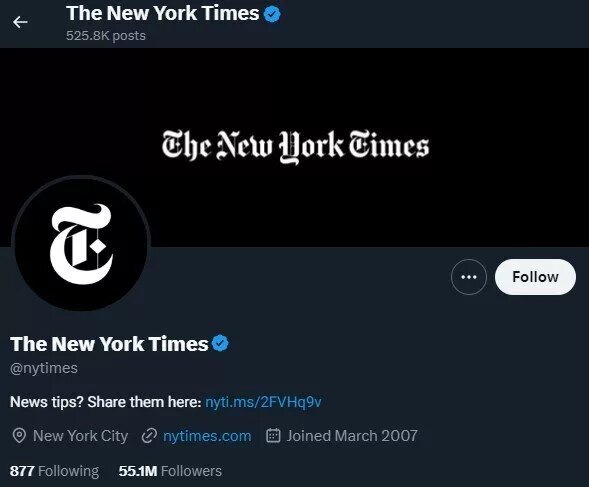The width and height of the screenshot is (589, 487).
Task: Click the chain link icon
Action: pyautogui.click(x=149, y=436)
